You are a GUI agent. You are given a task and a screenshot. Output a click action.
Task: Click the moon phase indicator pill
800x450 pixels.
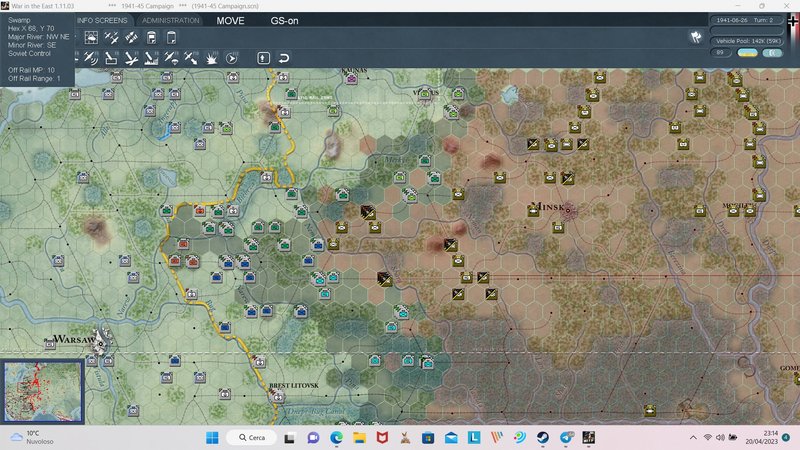772,53
